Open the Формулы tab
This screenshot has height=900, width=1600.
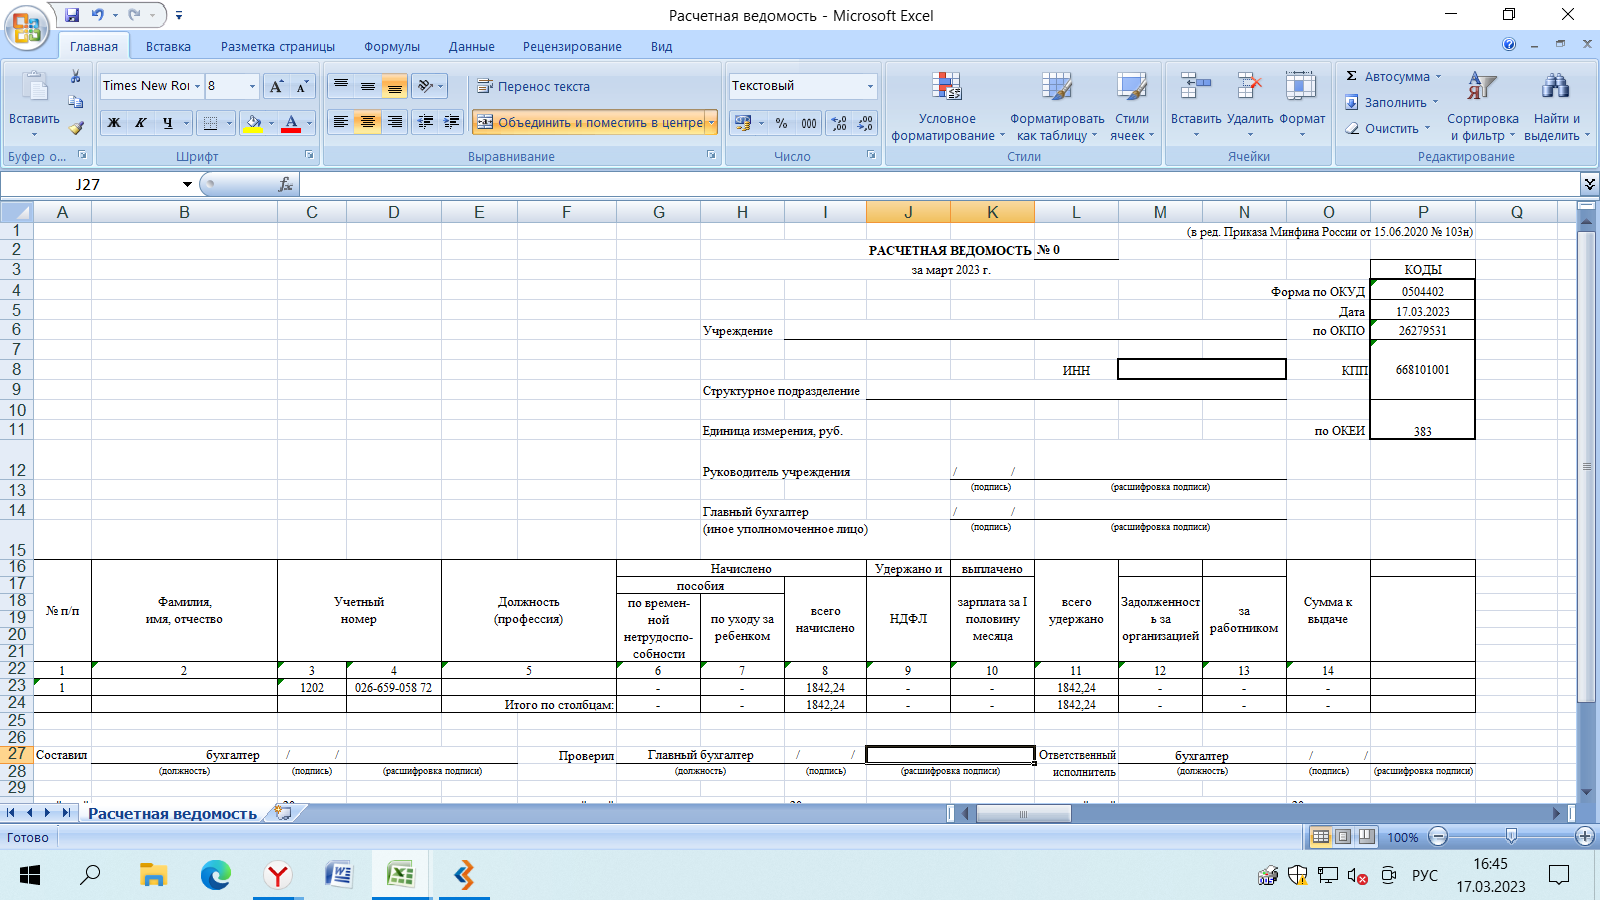(392, 46)
